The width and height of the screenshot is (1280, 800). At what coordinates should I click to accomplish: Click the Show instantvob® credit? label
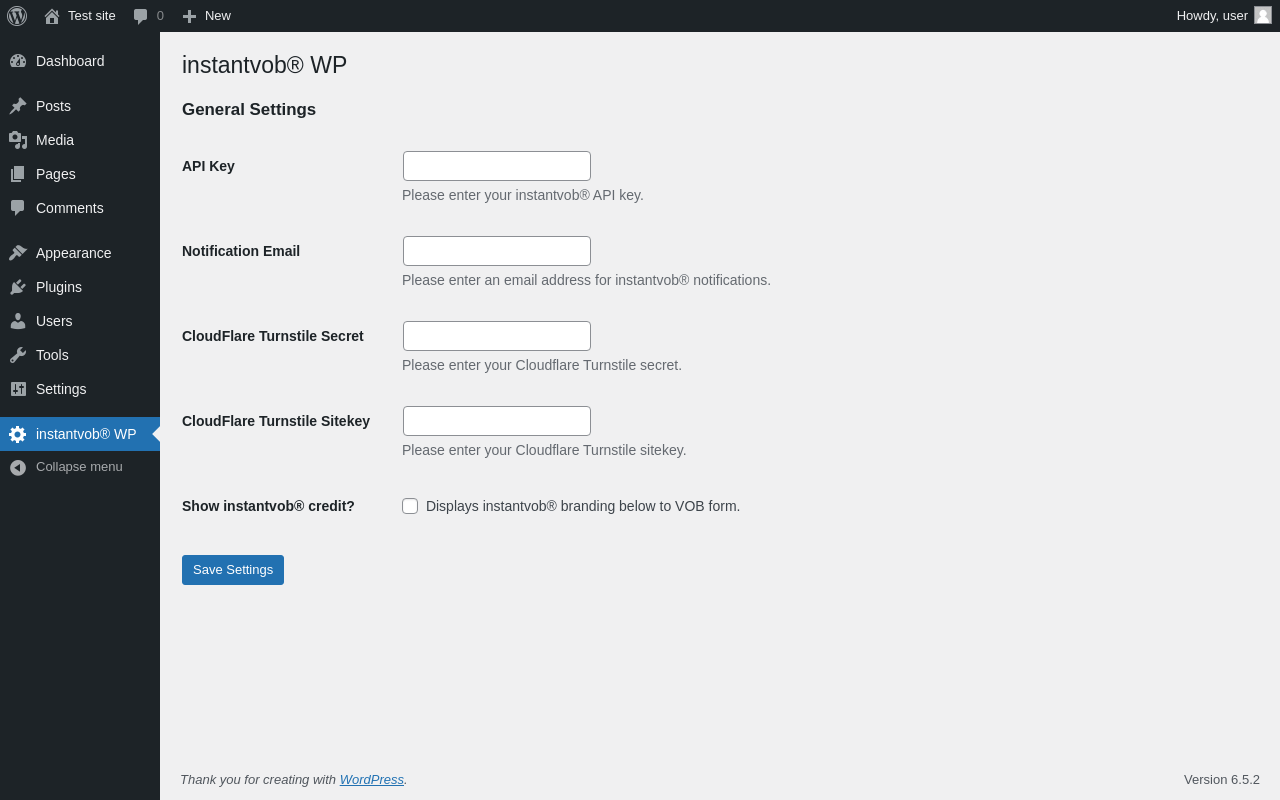268,506
